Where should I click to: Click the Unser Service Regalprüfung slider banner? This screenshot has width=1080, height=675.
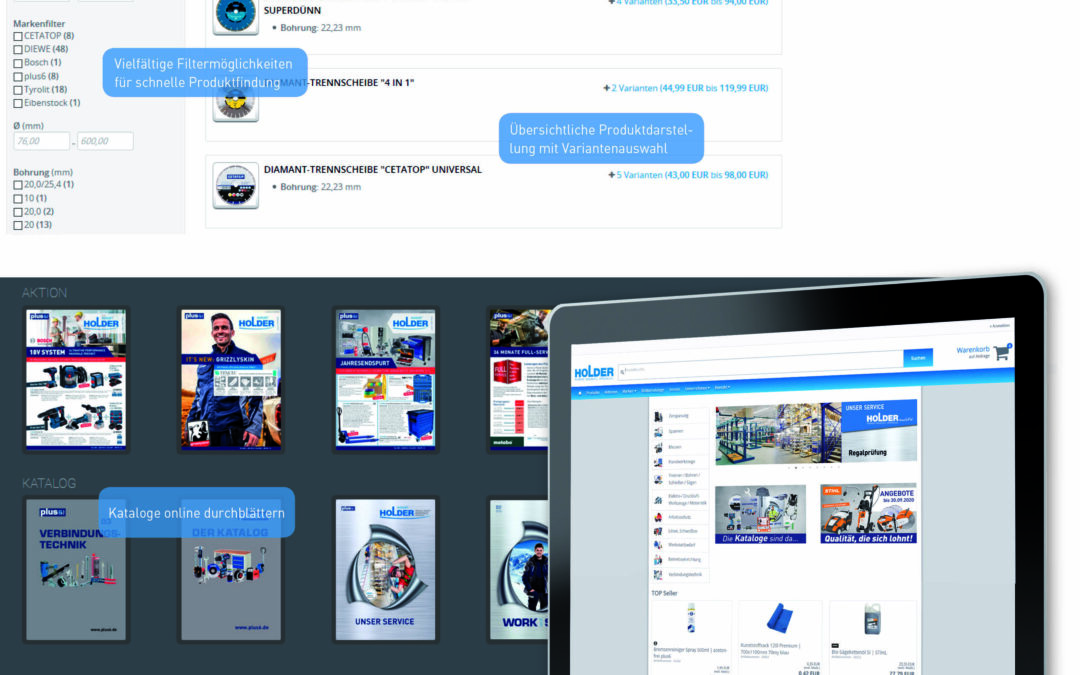(x=816, y=433)
